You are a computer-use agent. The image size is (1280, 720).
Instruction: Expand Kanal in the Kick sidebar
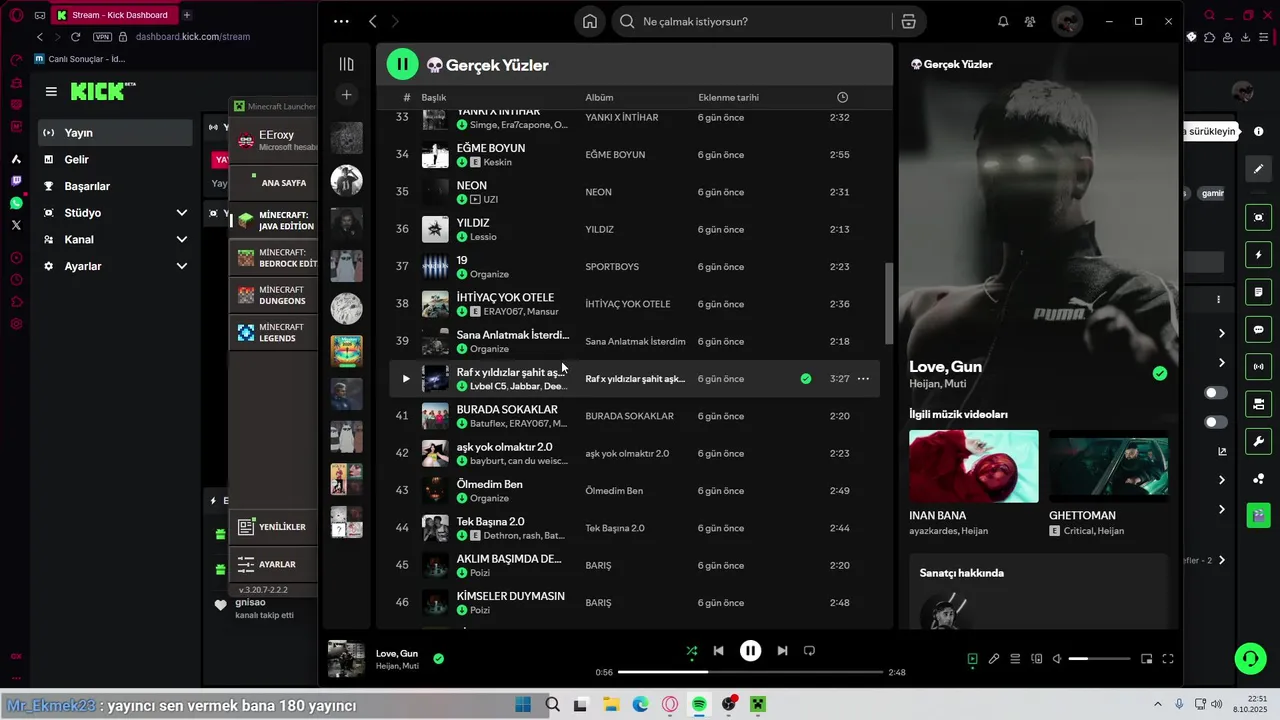point(115,240)
